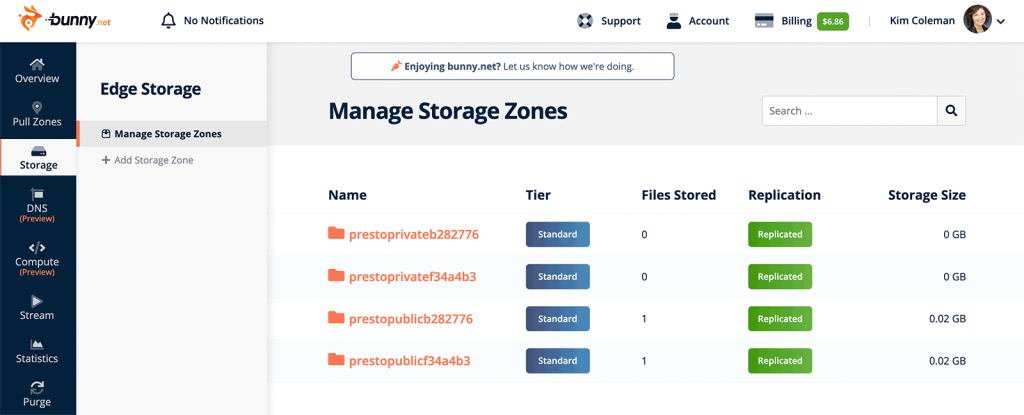
Task: Open storage zone prestoprivatef34a4b3
Action: pyautogui.click(x=413, y=276)
